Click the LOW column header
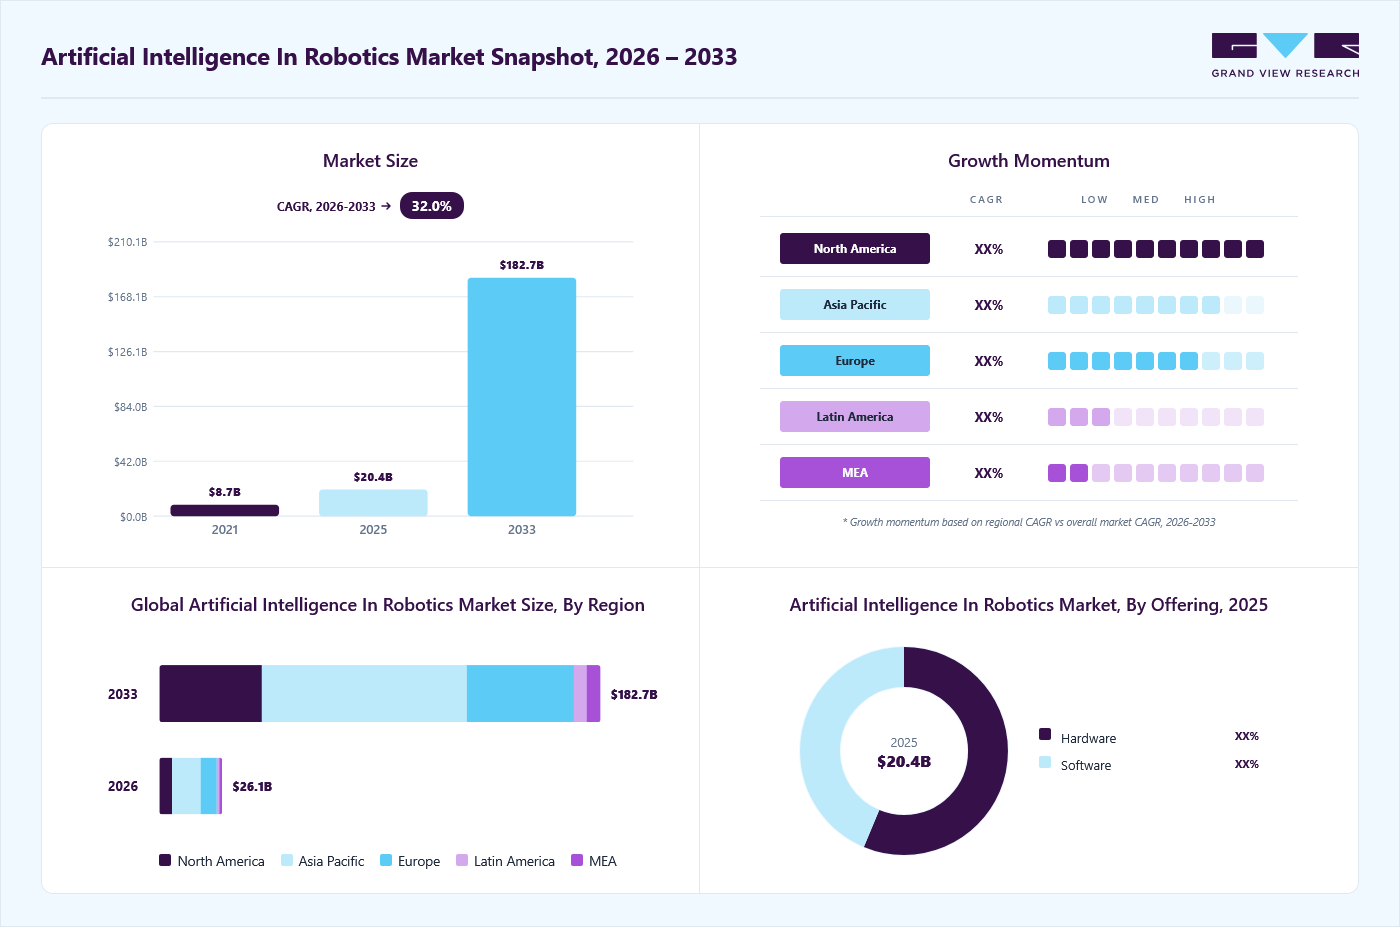This screenshot has height=927, width=1400. pos(1094,200)
